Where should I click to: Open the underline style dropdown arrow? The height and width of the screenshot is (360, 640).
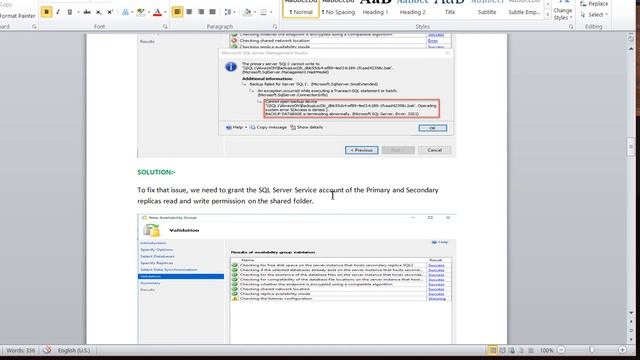[x=78, y=12]
